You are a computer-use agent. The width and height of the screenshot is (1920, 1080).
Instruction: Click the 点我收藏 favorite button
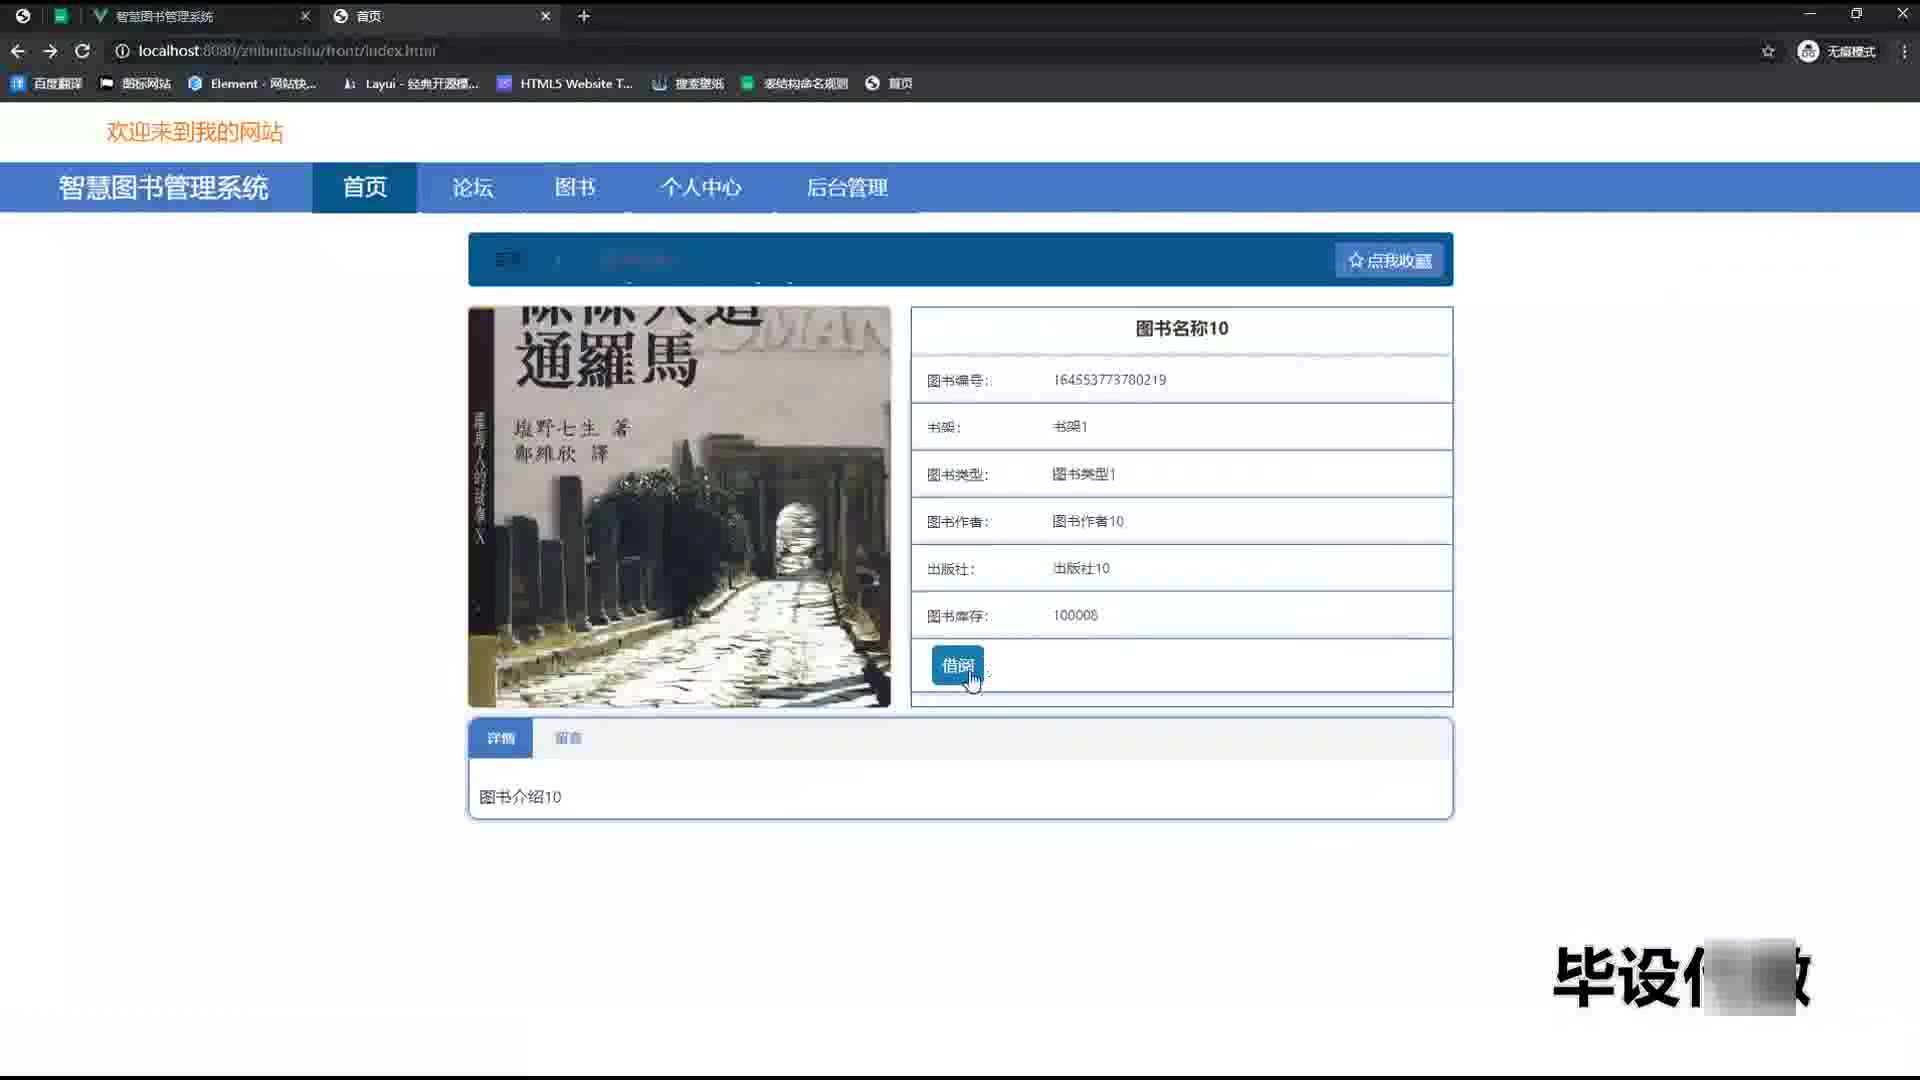click(1389, 261)
